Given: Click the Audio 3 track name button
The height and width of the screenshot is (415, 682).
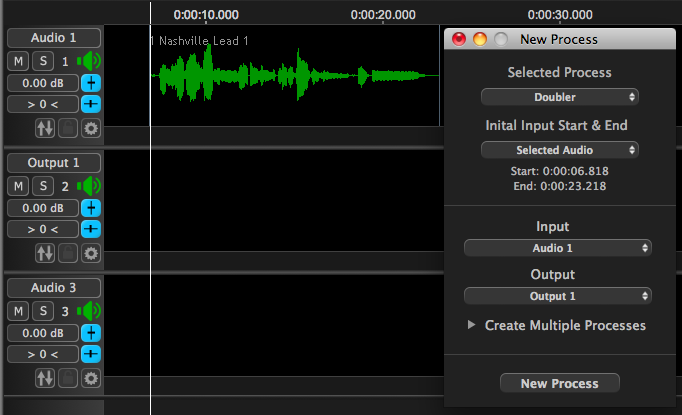Looking at the screenshot, I should [x=53, y=288].
